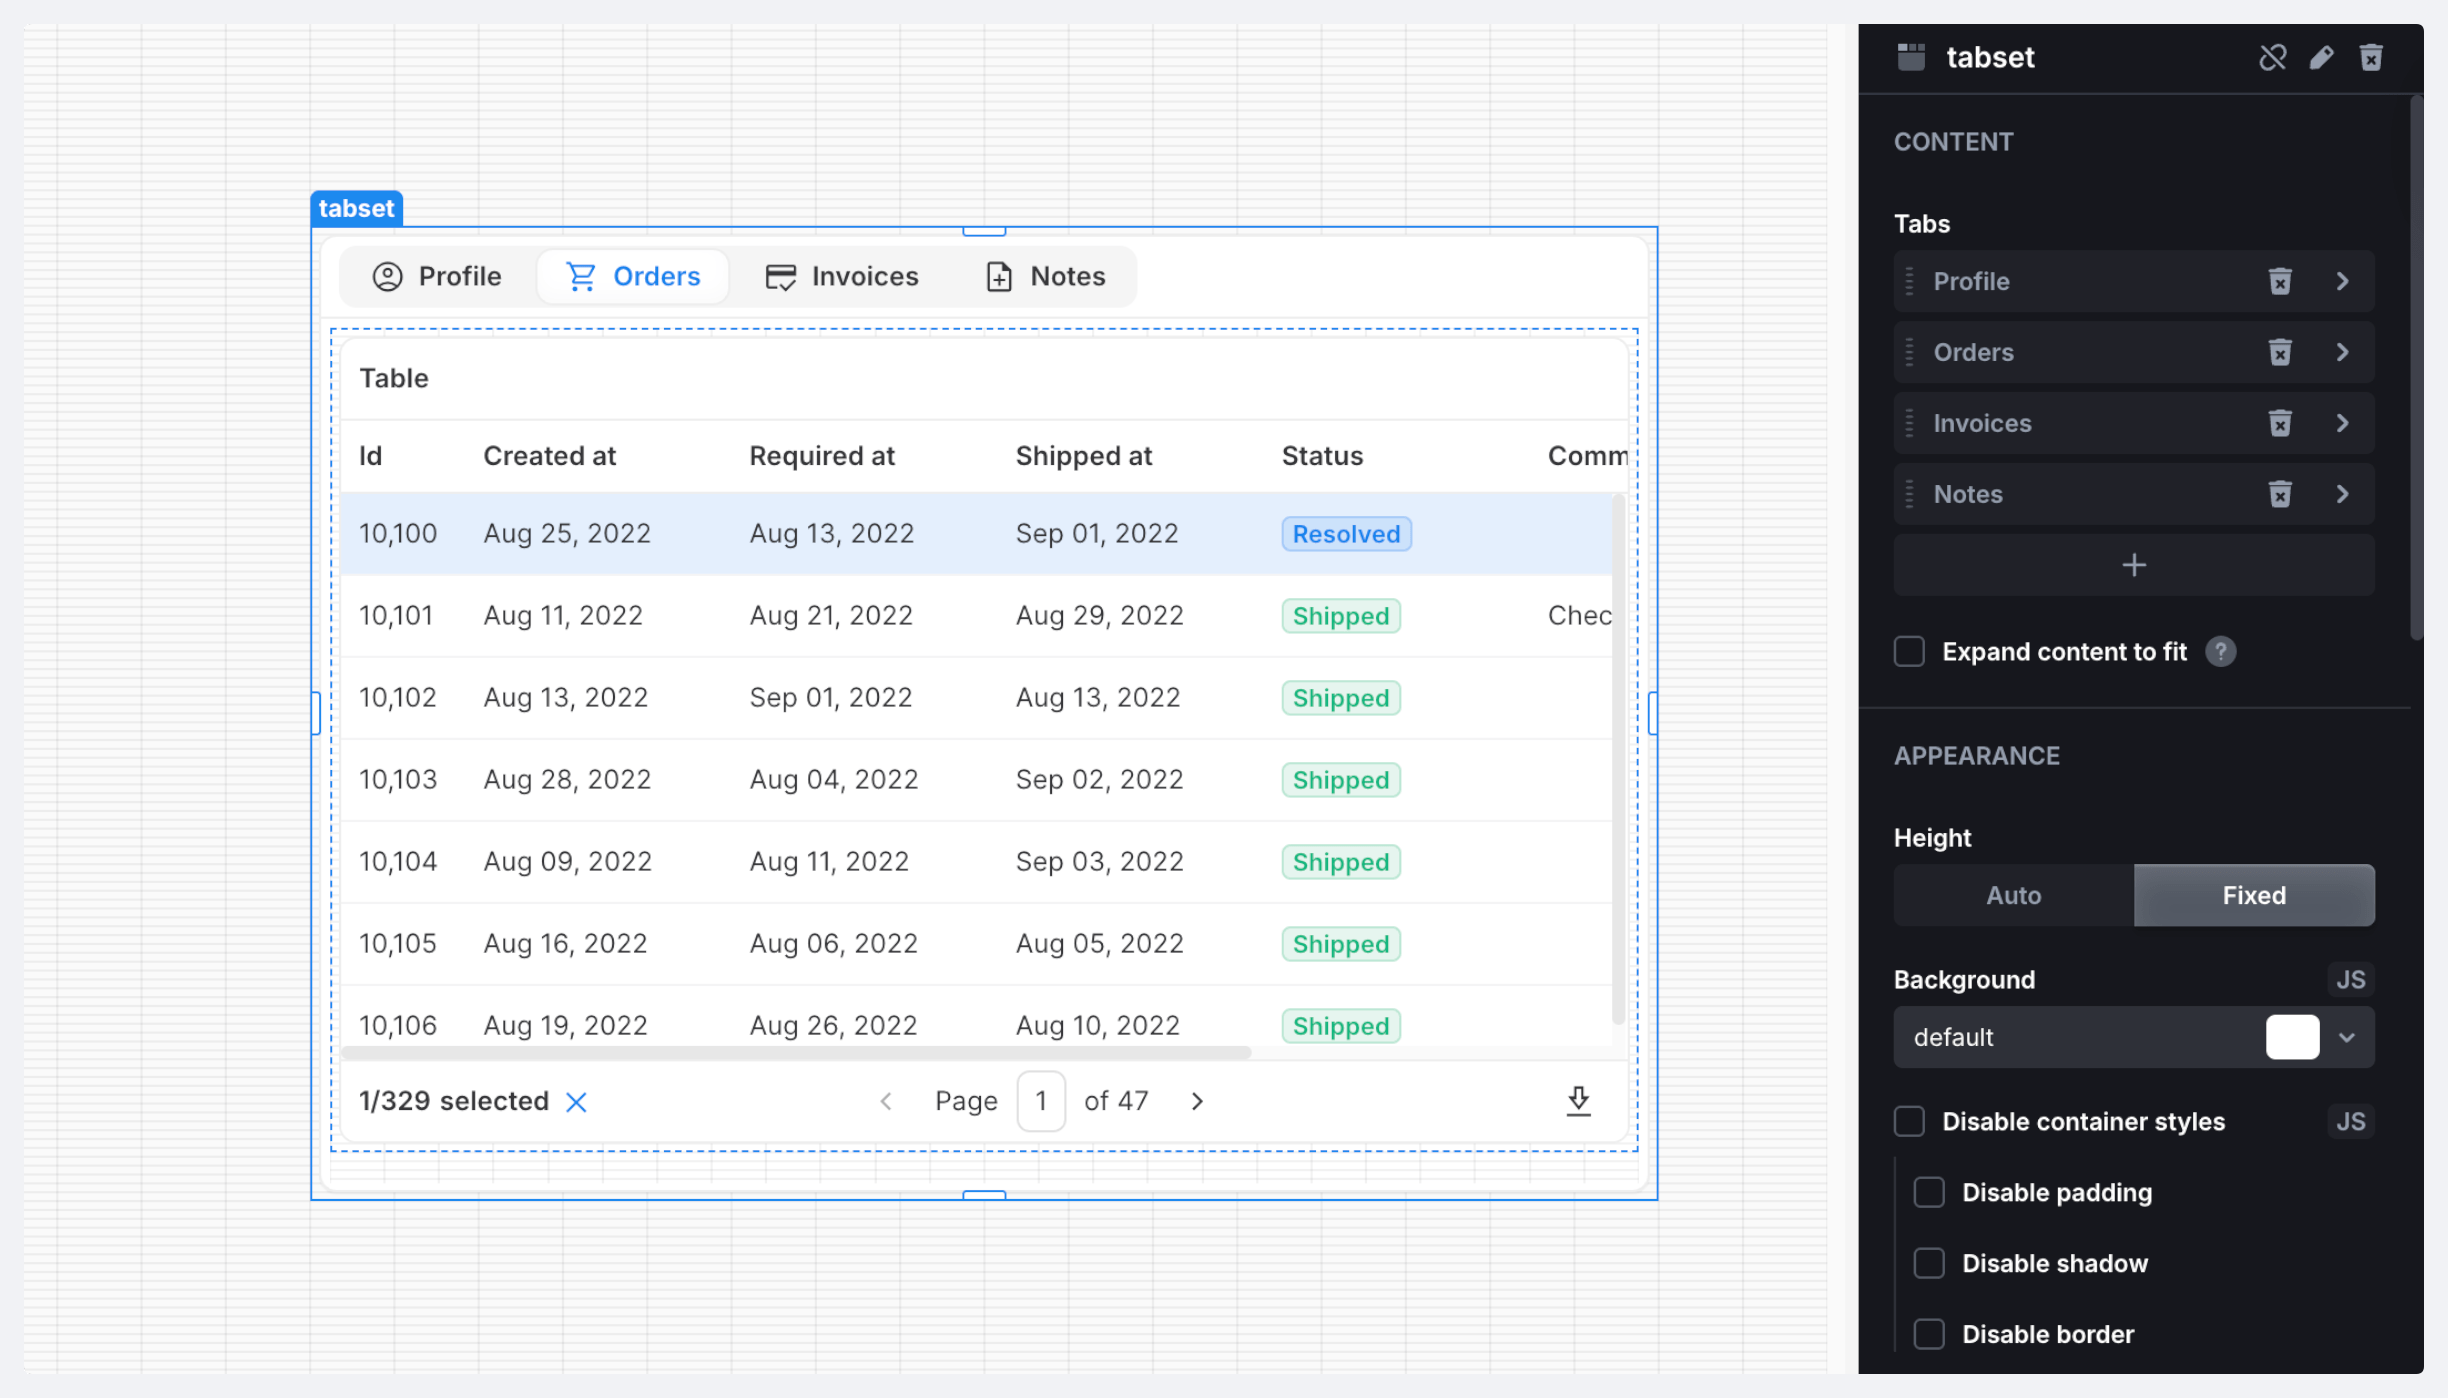Open the Profile tab in tabset
The width and height of the screenshot is (2448, 1398).
coord(437,276)
